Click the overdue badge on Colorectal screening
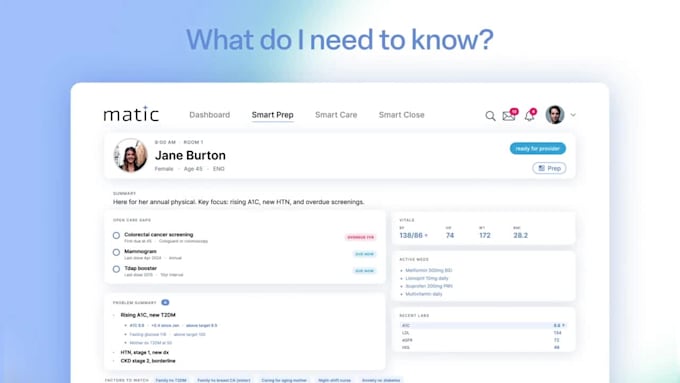 point(360,237)
